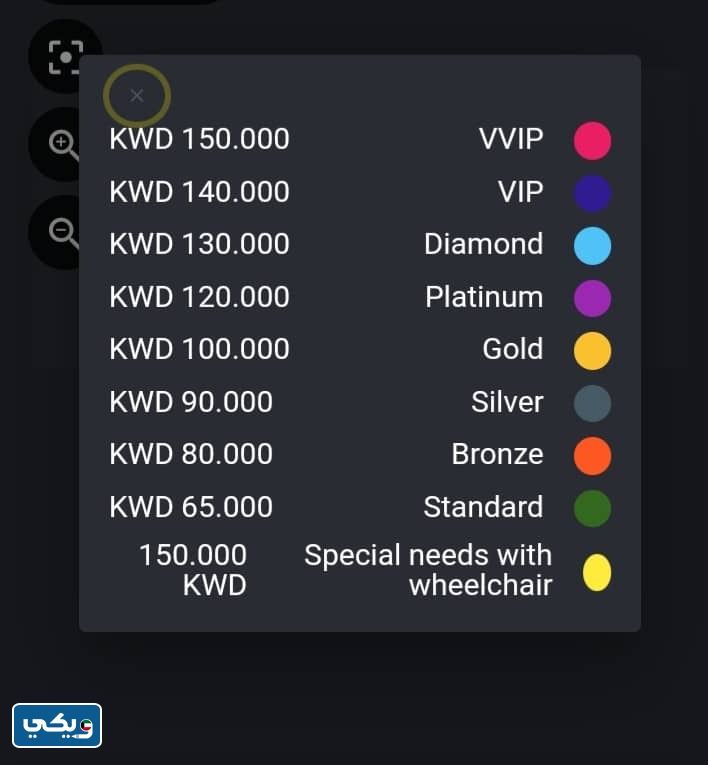The width and height of the screenshot is (708, 765).
Task: Click the fit-to-screen focus icon
Action: click(x=64, y=57)
